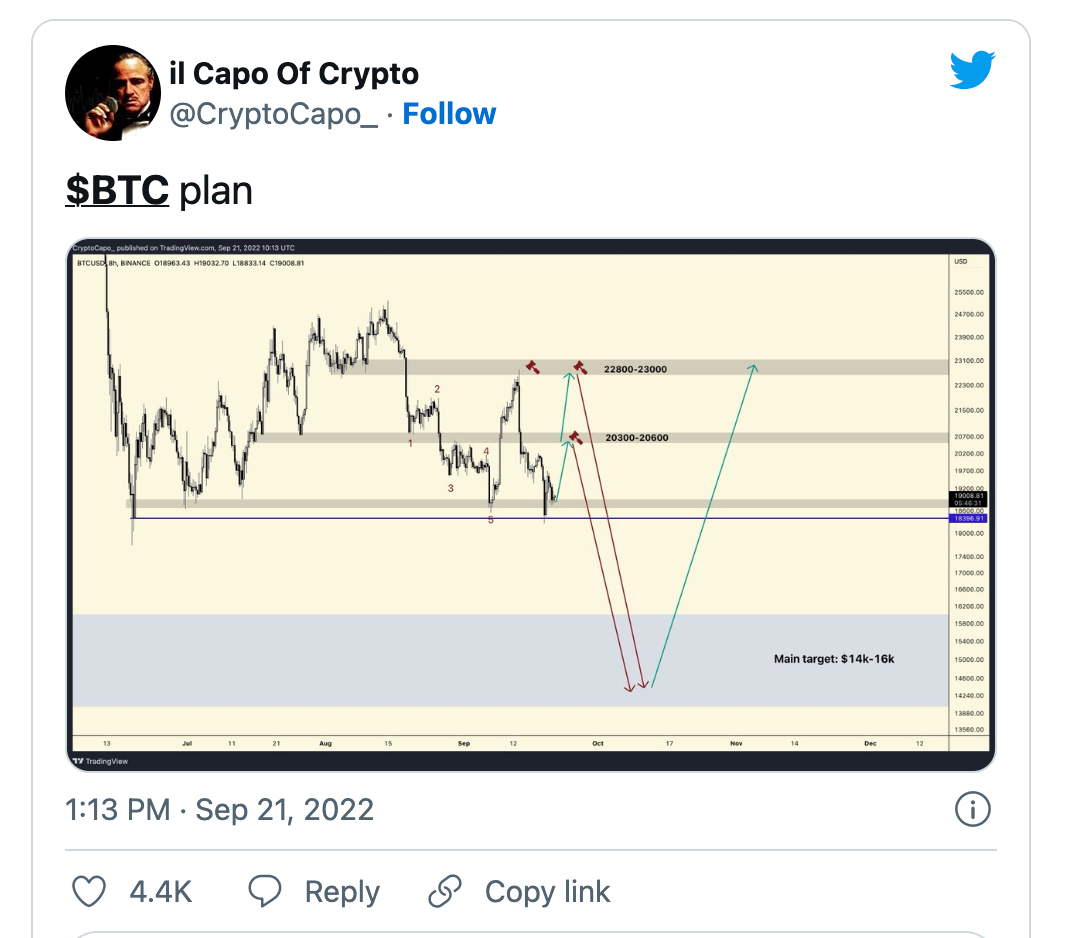Click the Twitter bird logo
This screenshot has width=1072, height=938.
pyautogui.click(x=972, y=69)
